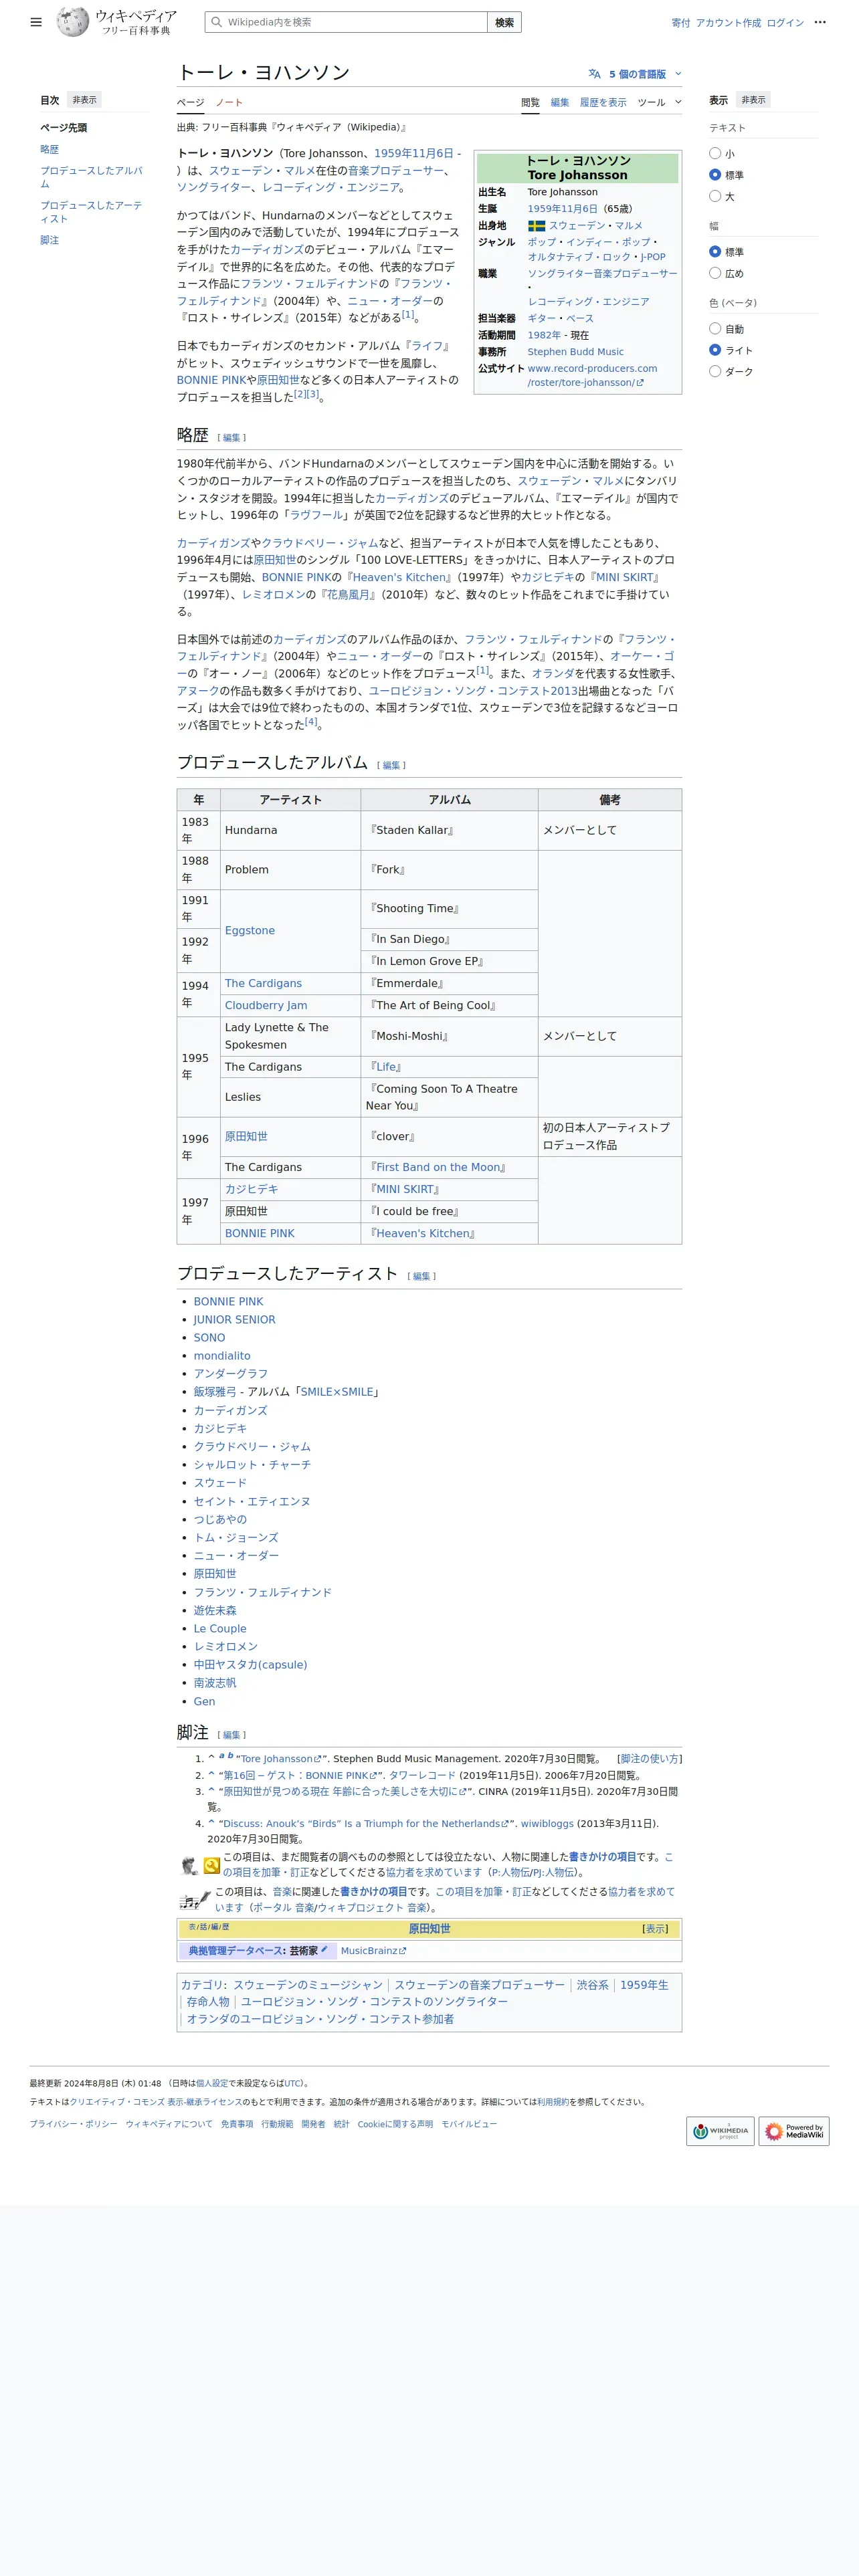The height and width of the screenshot is (2576, 859).
Task: Open プライバシー・ポリシー footer link
Action: (73, 2123)
